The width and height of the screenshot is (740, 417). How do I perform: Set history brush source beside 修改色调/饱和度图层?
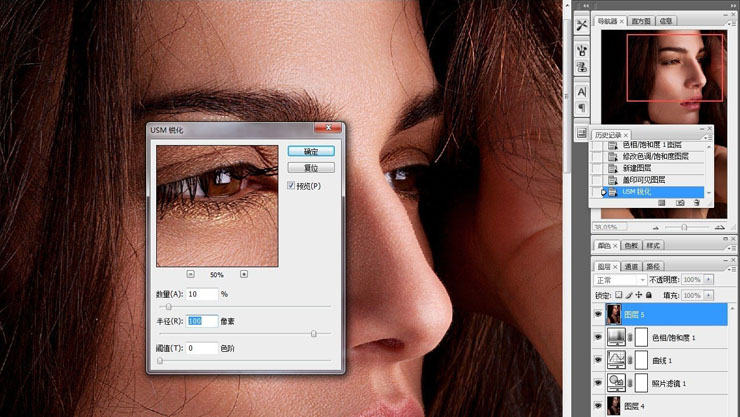pos(597,156)
